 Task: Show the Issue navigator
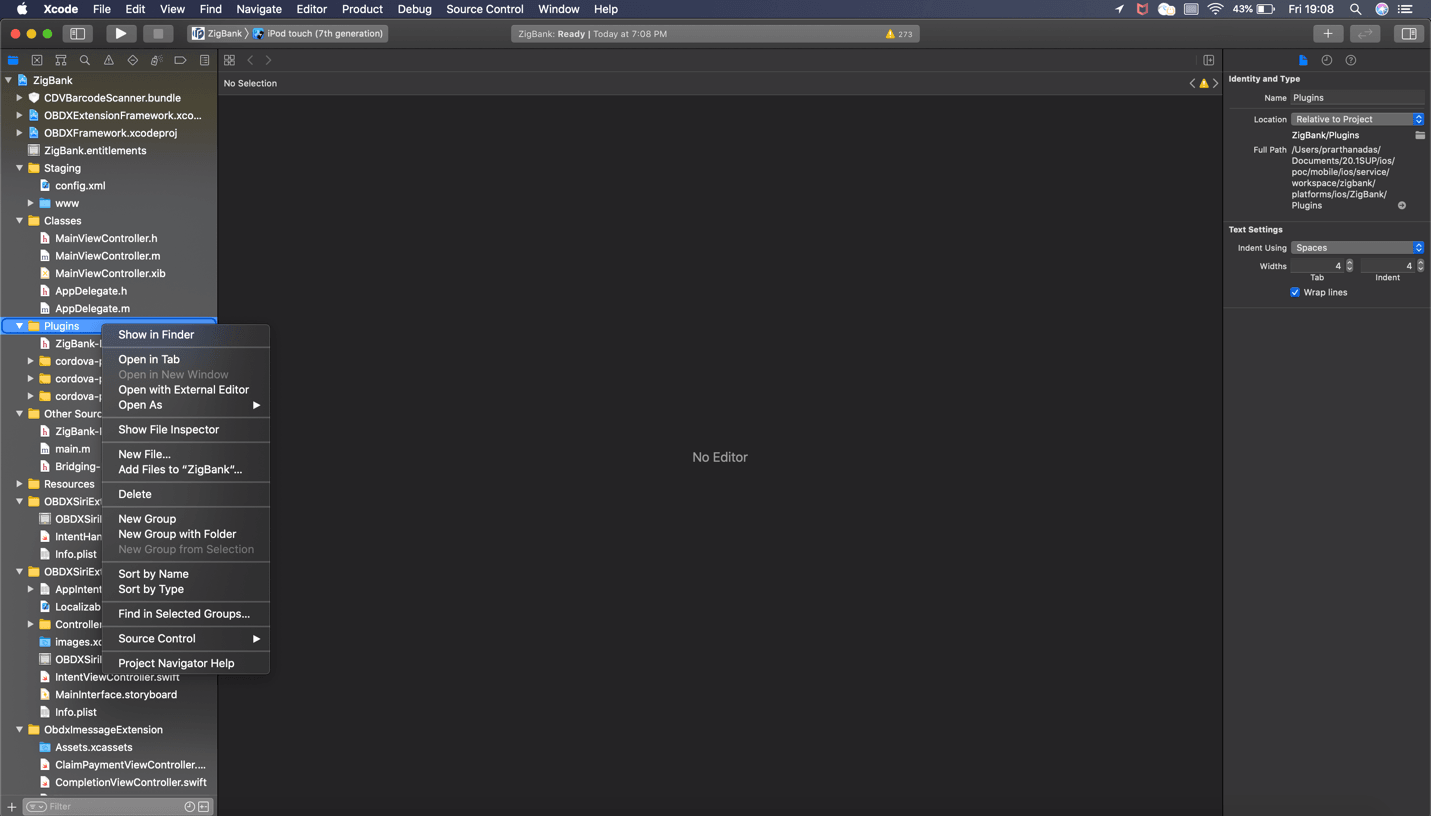(x=109, y=60)
